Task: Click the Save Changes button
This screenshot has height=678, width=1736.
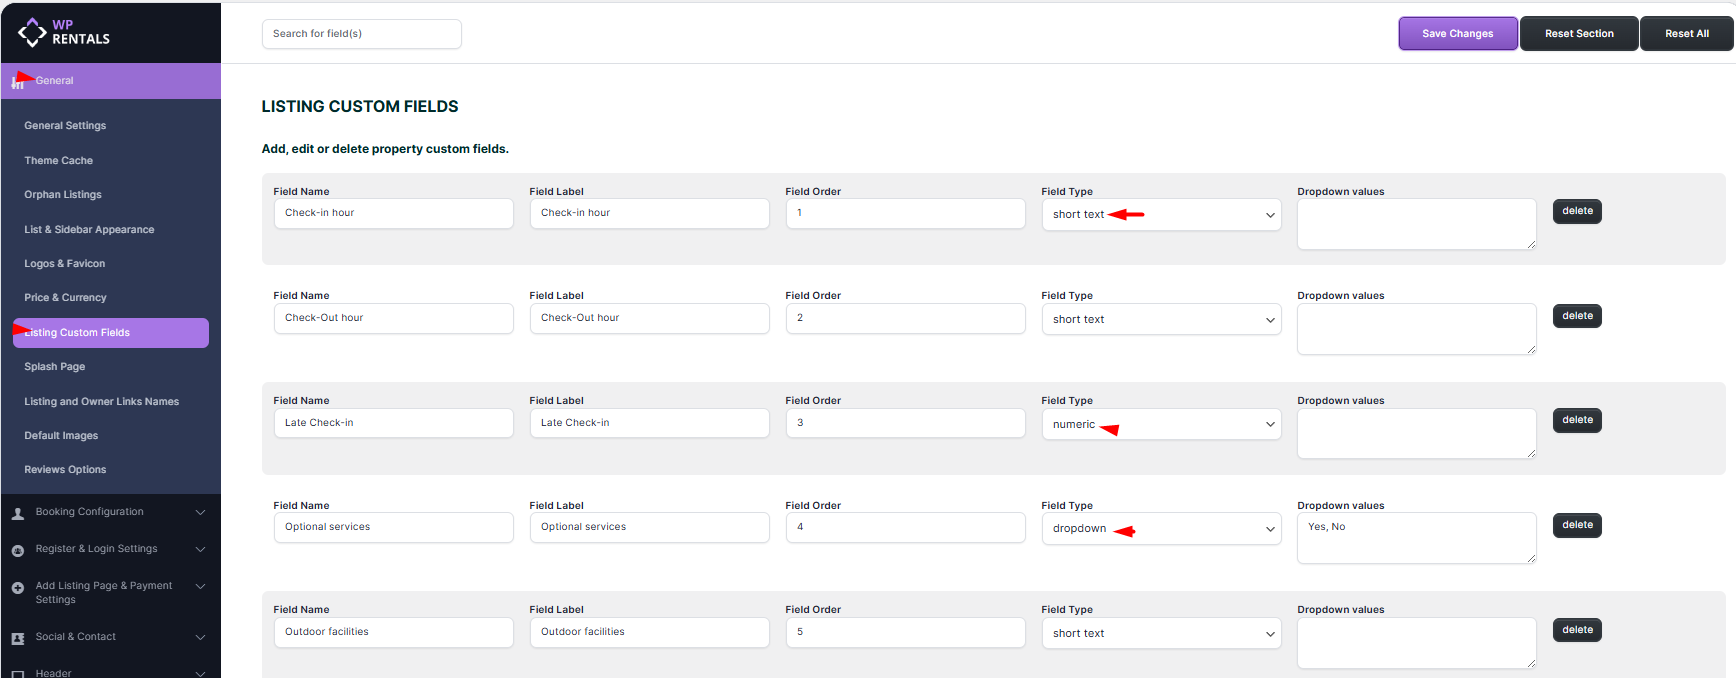Action: click(1457, 33)
